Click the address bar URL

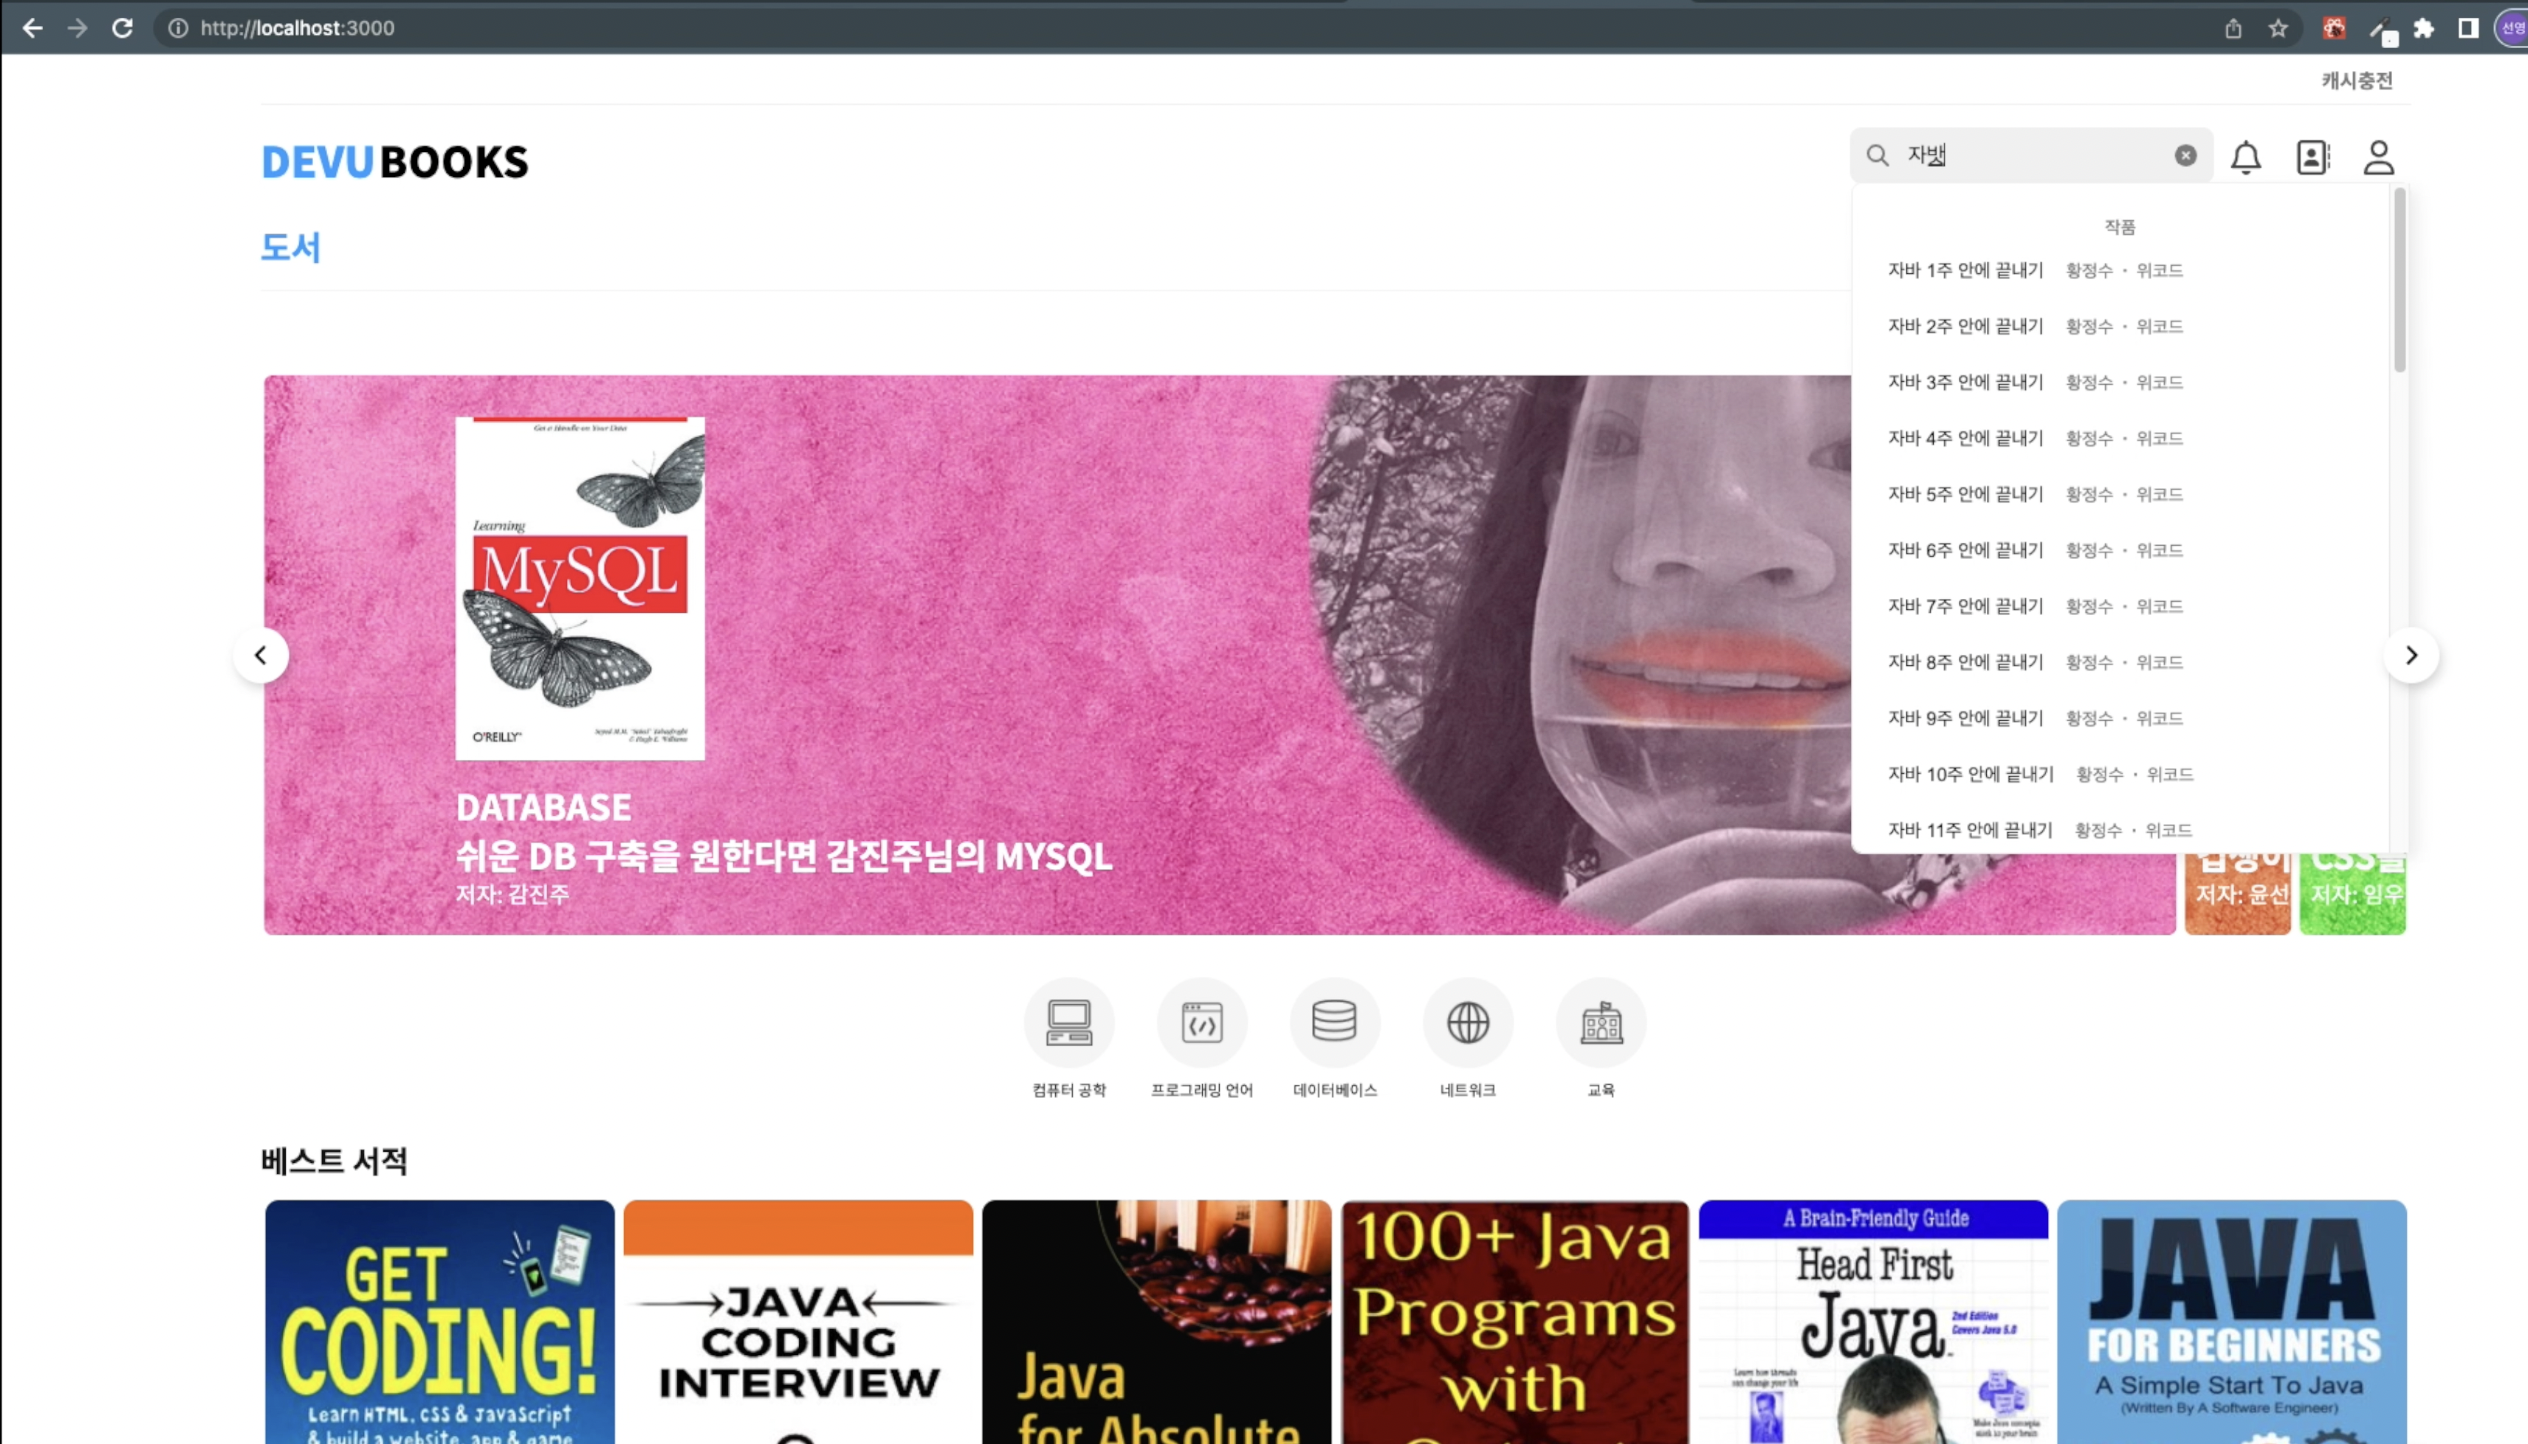297,28
